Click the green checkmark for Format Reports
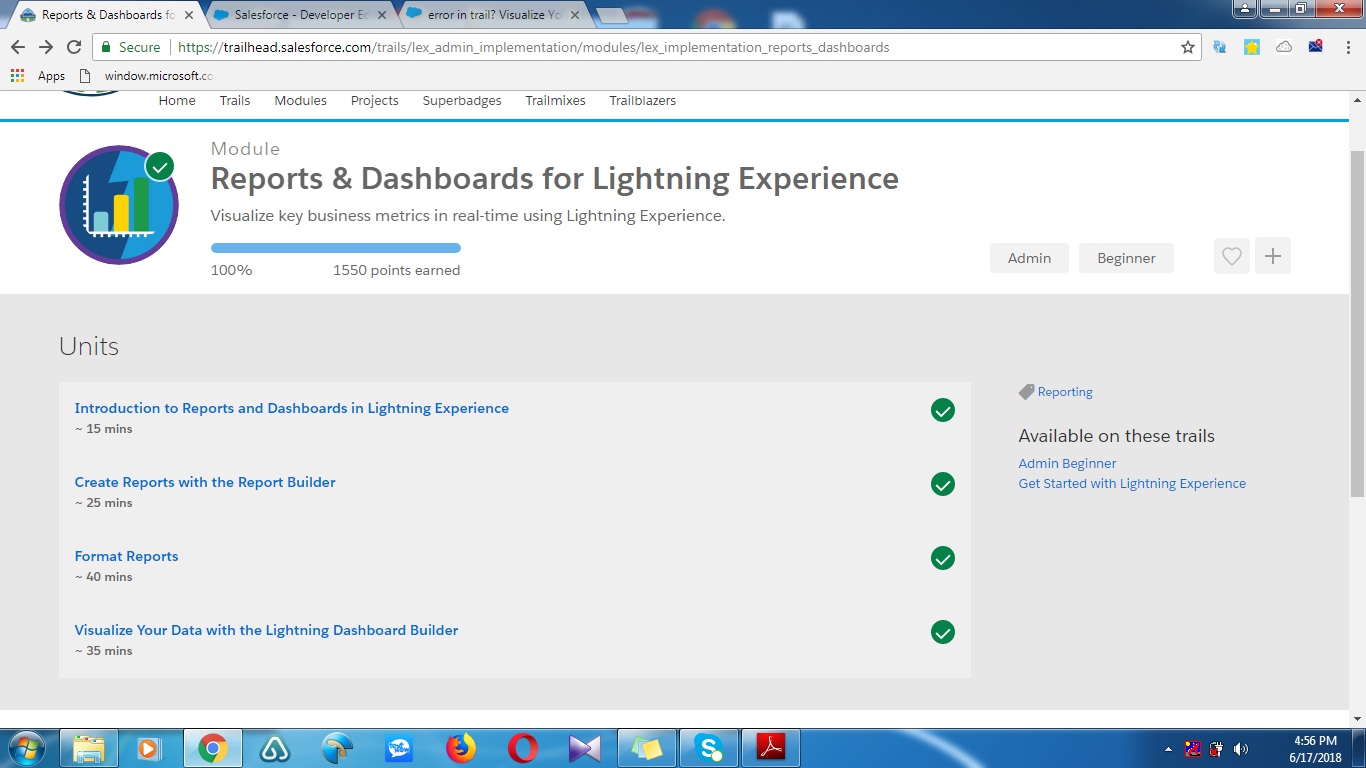 [942, 558]
